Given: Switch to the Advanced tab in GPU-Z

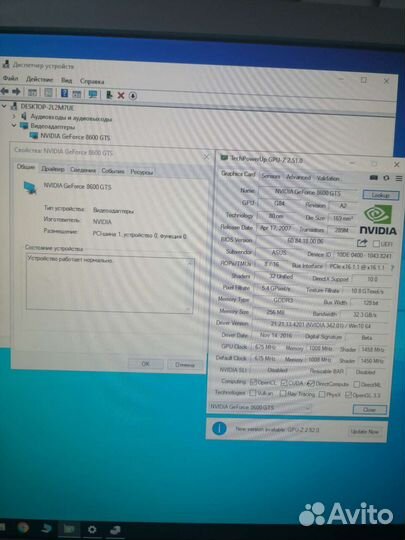Looking at the screenshot, I should click(x=298, y=177).
